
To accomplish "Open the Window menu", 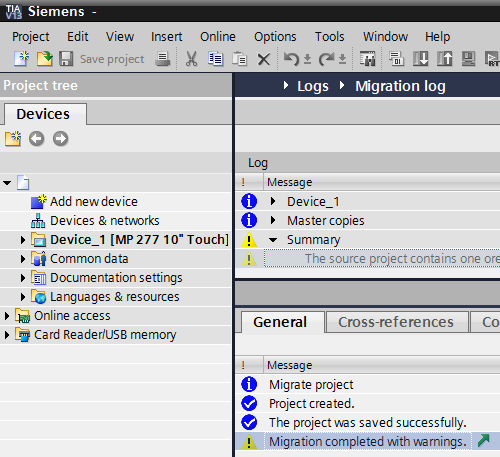I will coord(385,37).
